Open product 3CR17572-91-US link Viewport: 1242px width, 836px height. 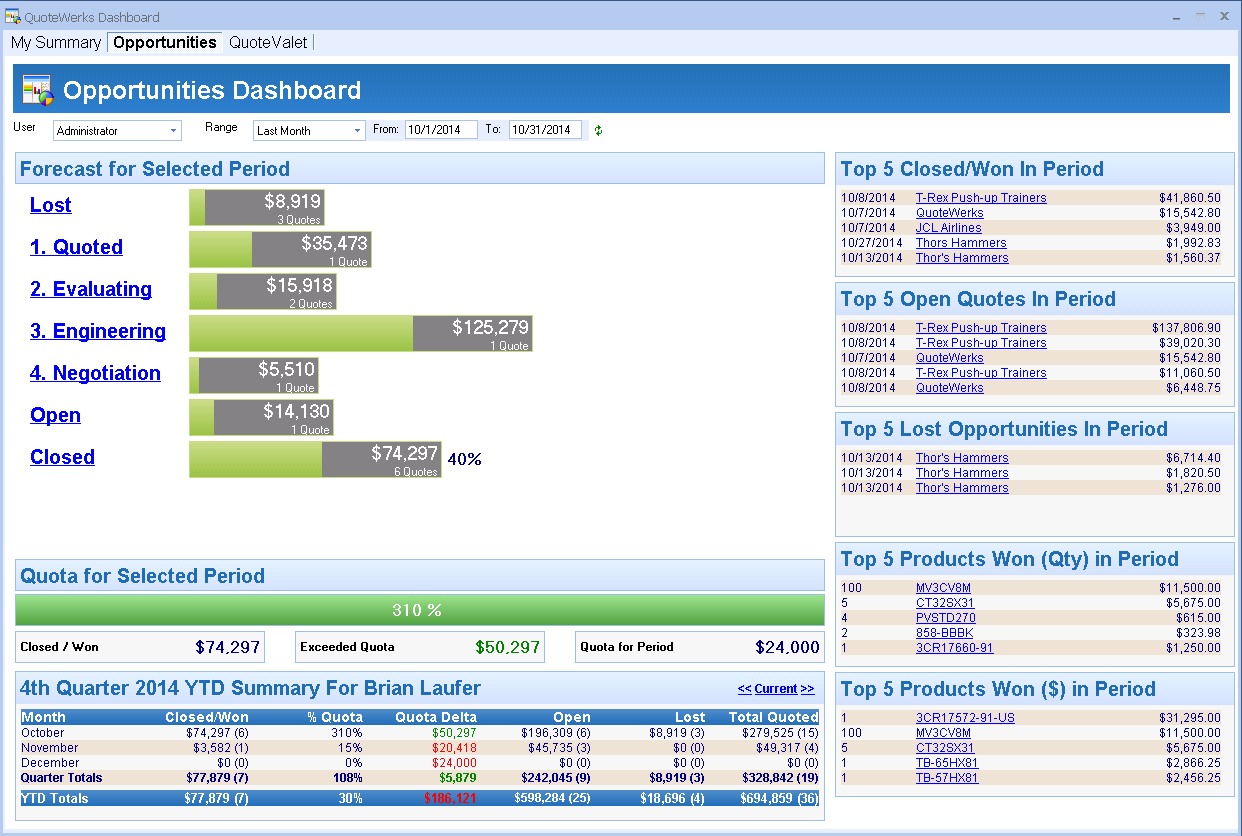(x=965, y=718)
